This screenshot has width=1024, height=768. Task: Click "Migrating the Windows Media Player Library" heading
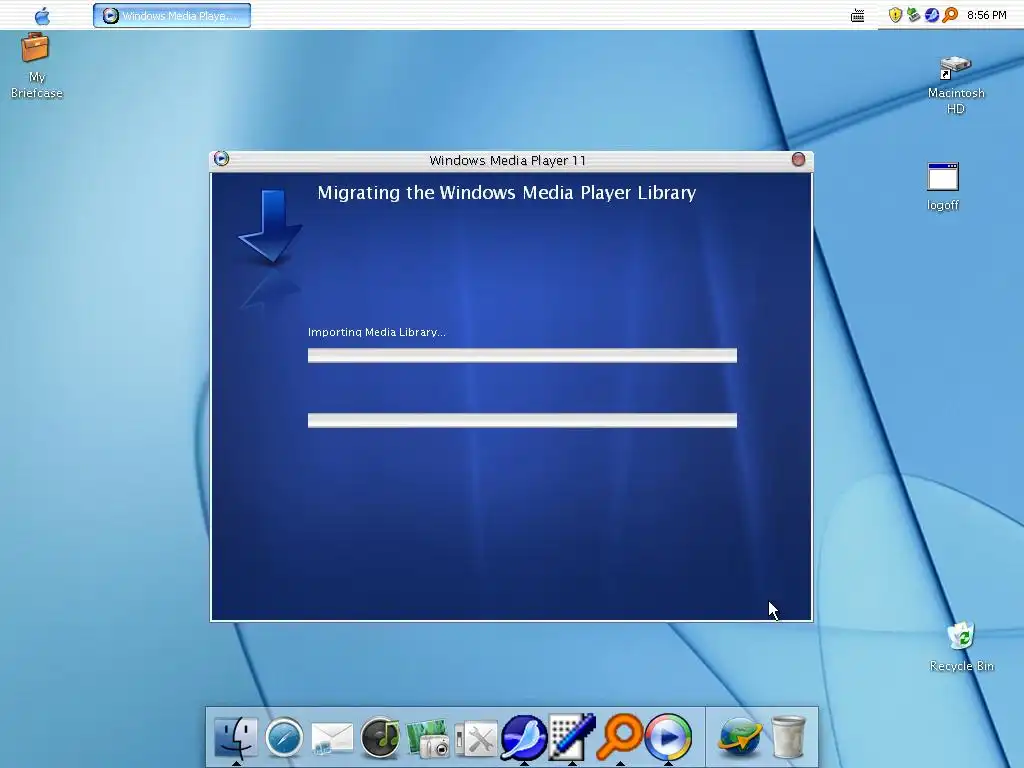[507, 193]
